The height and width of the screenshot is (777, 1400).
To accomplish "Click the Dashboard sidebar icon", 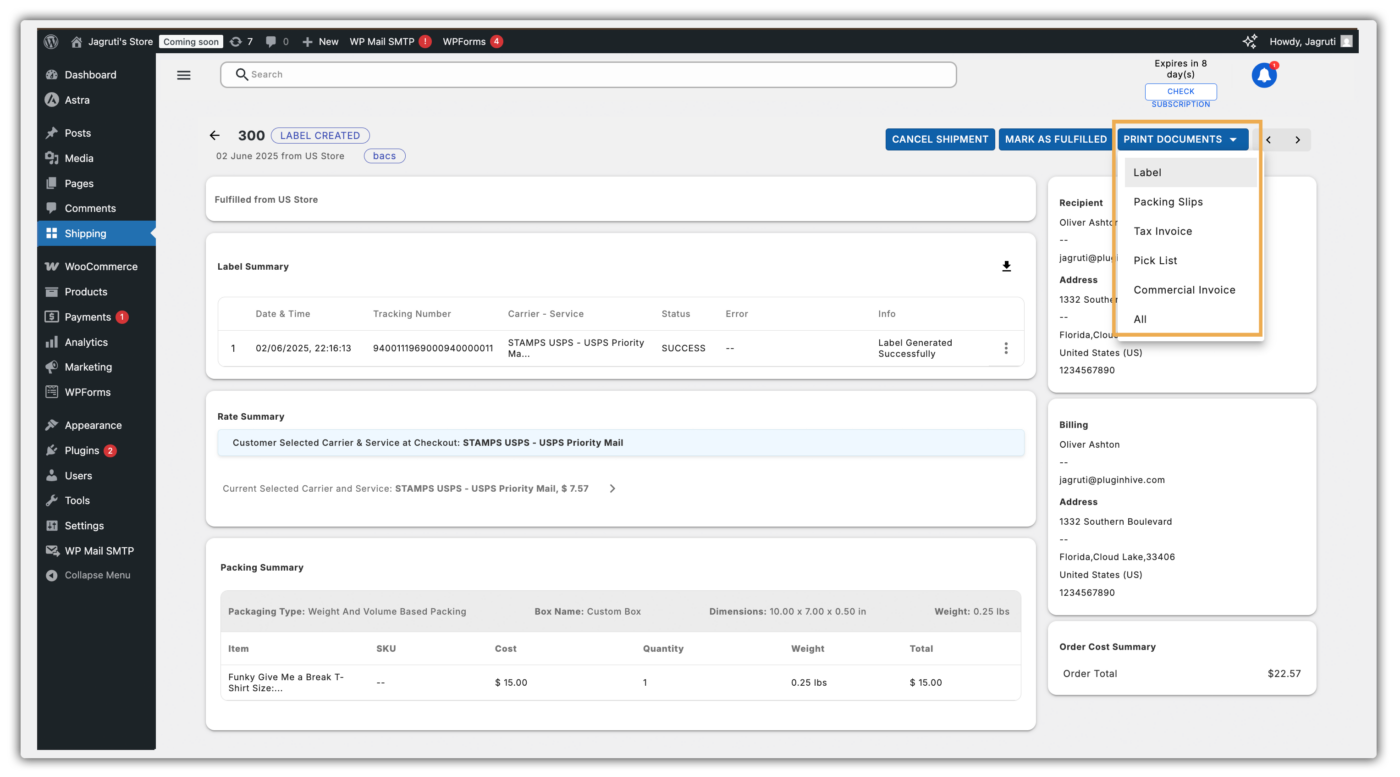I will pyautogui.click(x=52, y=75).
